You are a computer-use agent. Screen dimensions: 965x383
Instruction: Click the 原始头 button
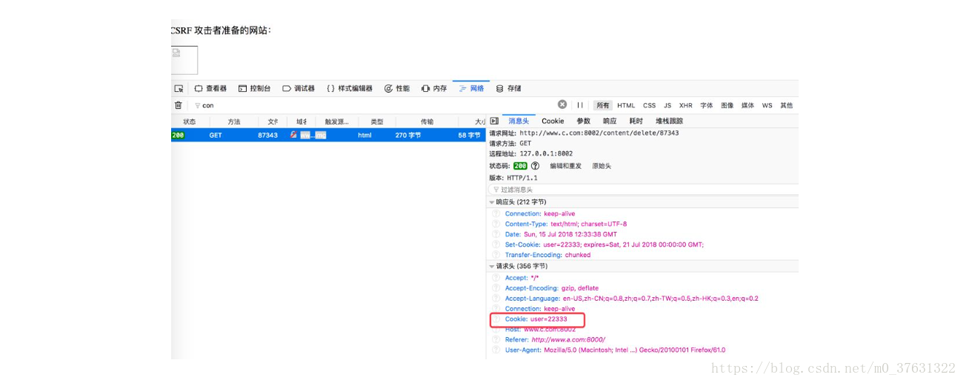[x=601, y=166]
